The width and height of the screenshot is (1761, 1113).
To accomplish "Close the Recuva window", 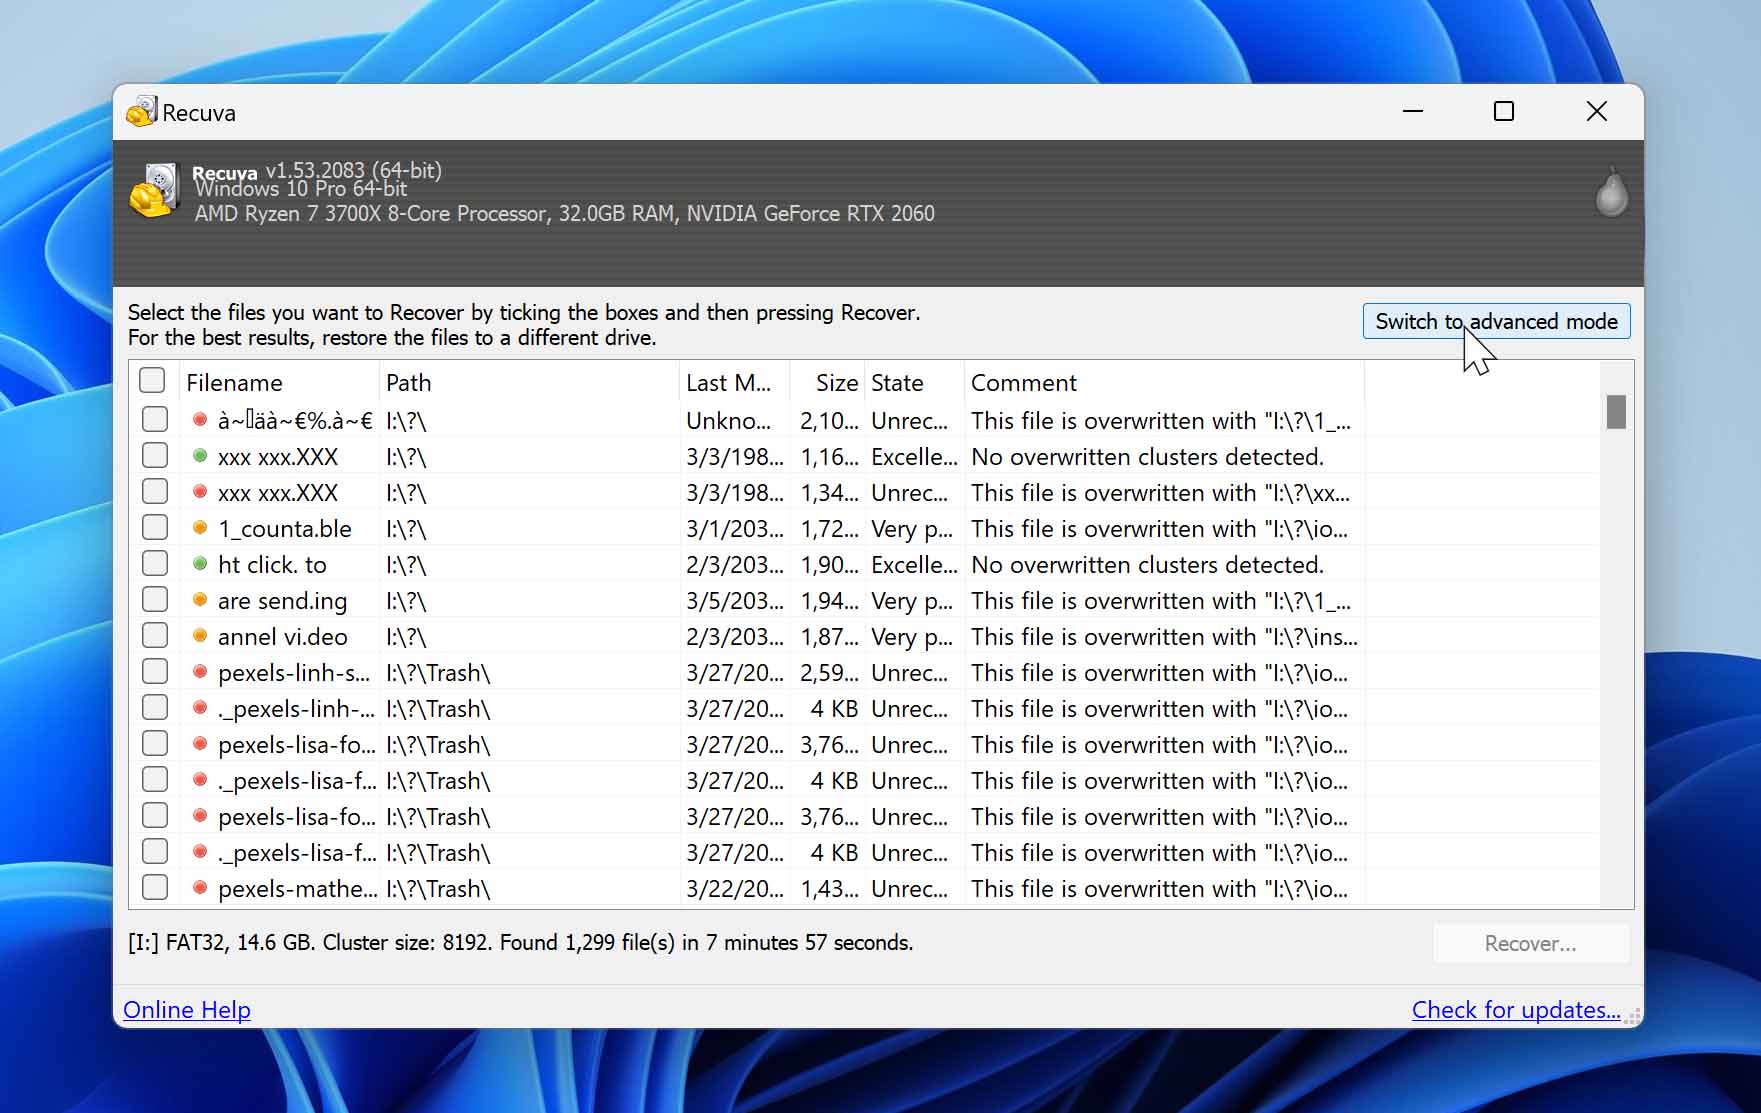I will 1597,111.
